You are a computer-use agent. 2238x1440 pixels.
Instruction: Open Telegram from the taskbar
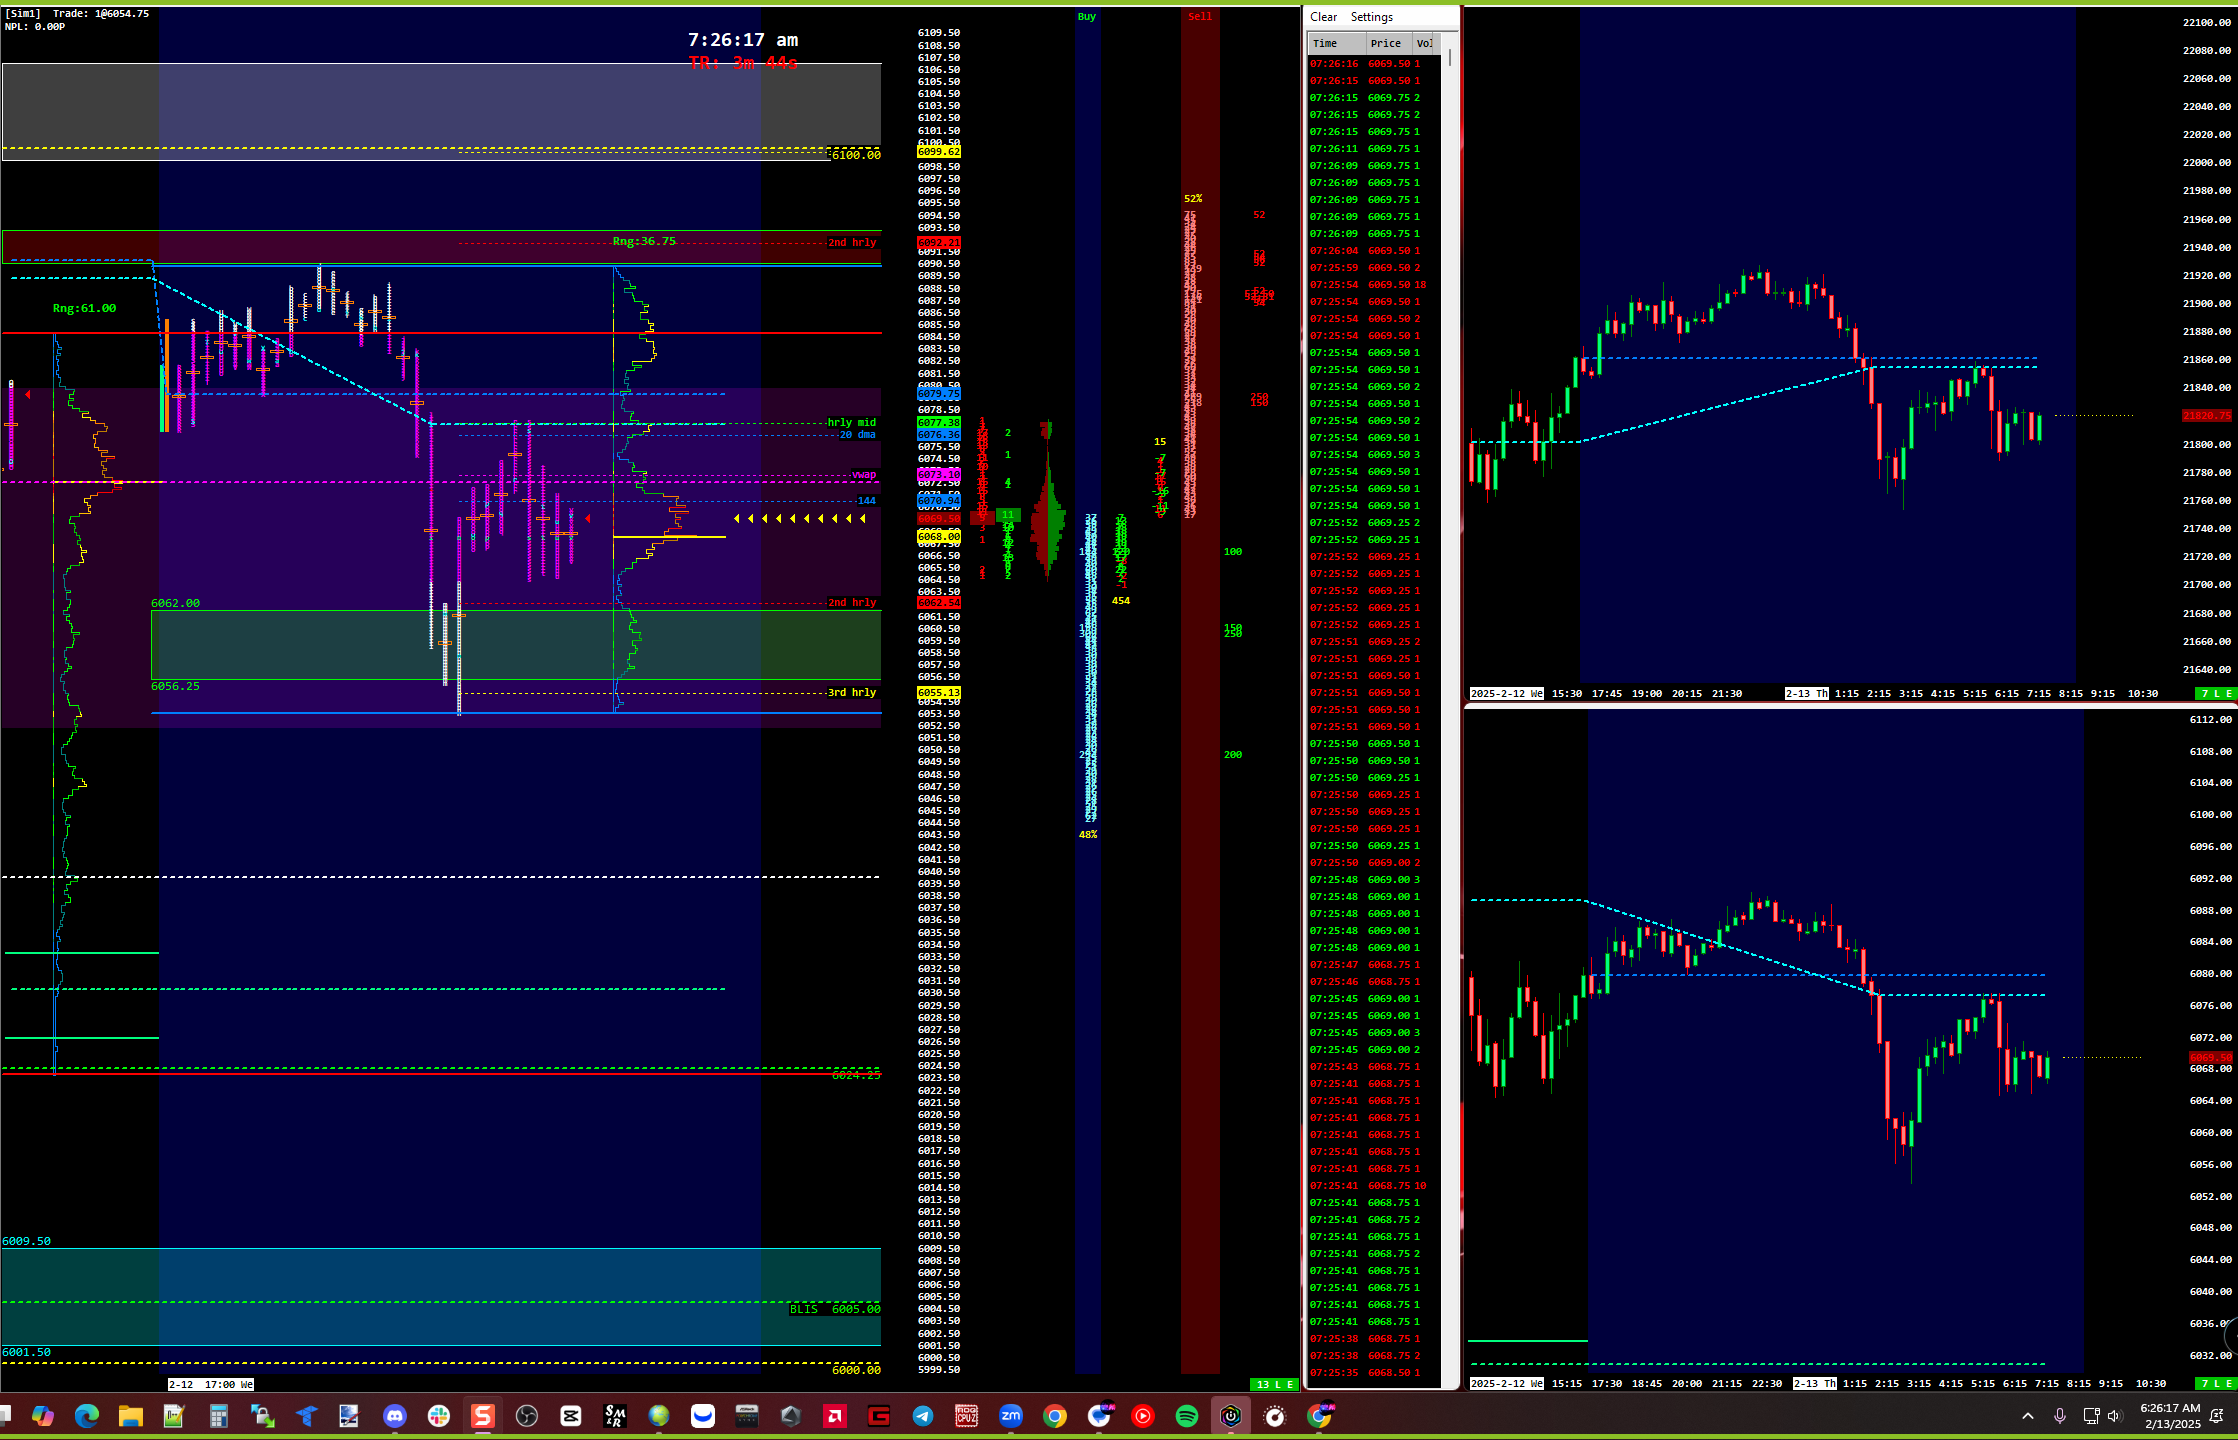click(921, 1416)
